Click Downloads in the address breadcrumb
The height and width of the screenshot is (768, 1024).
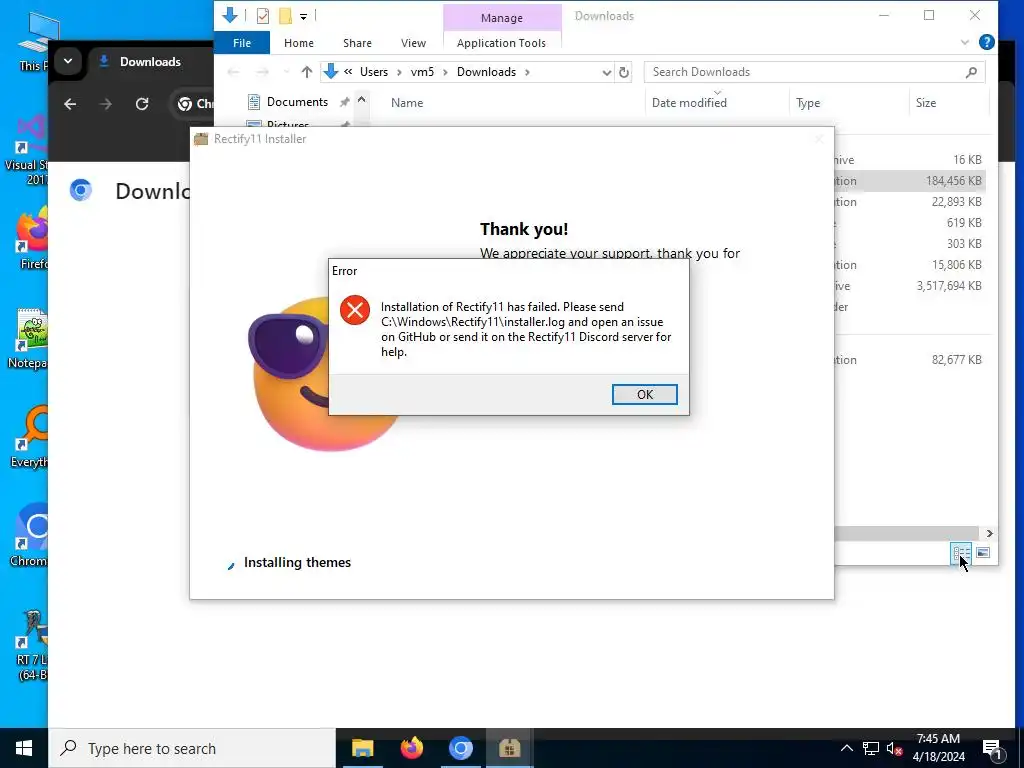486,72
